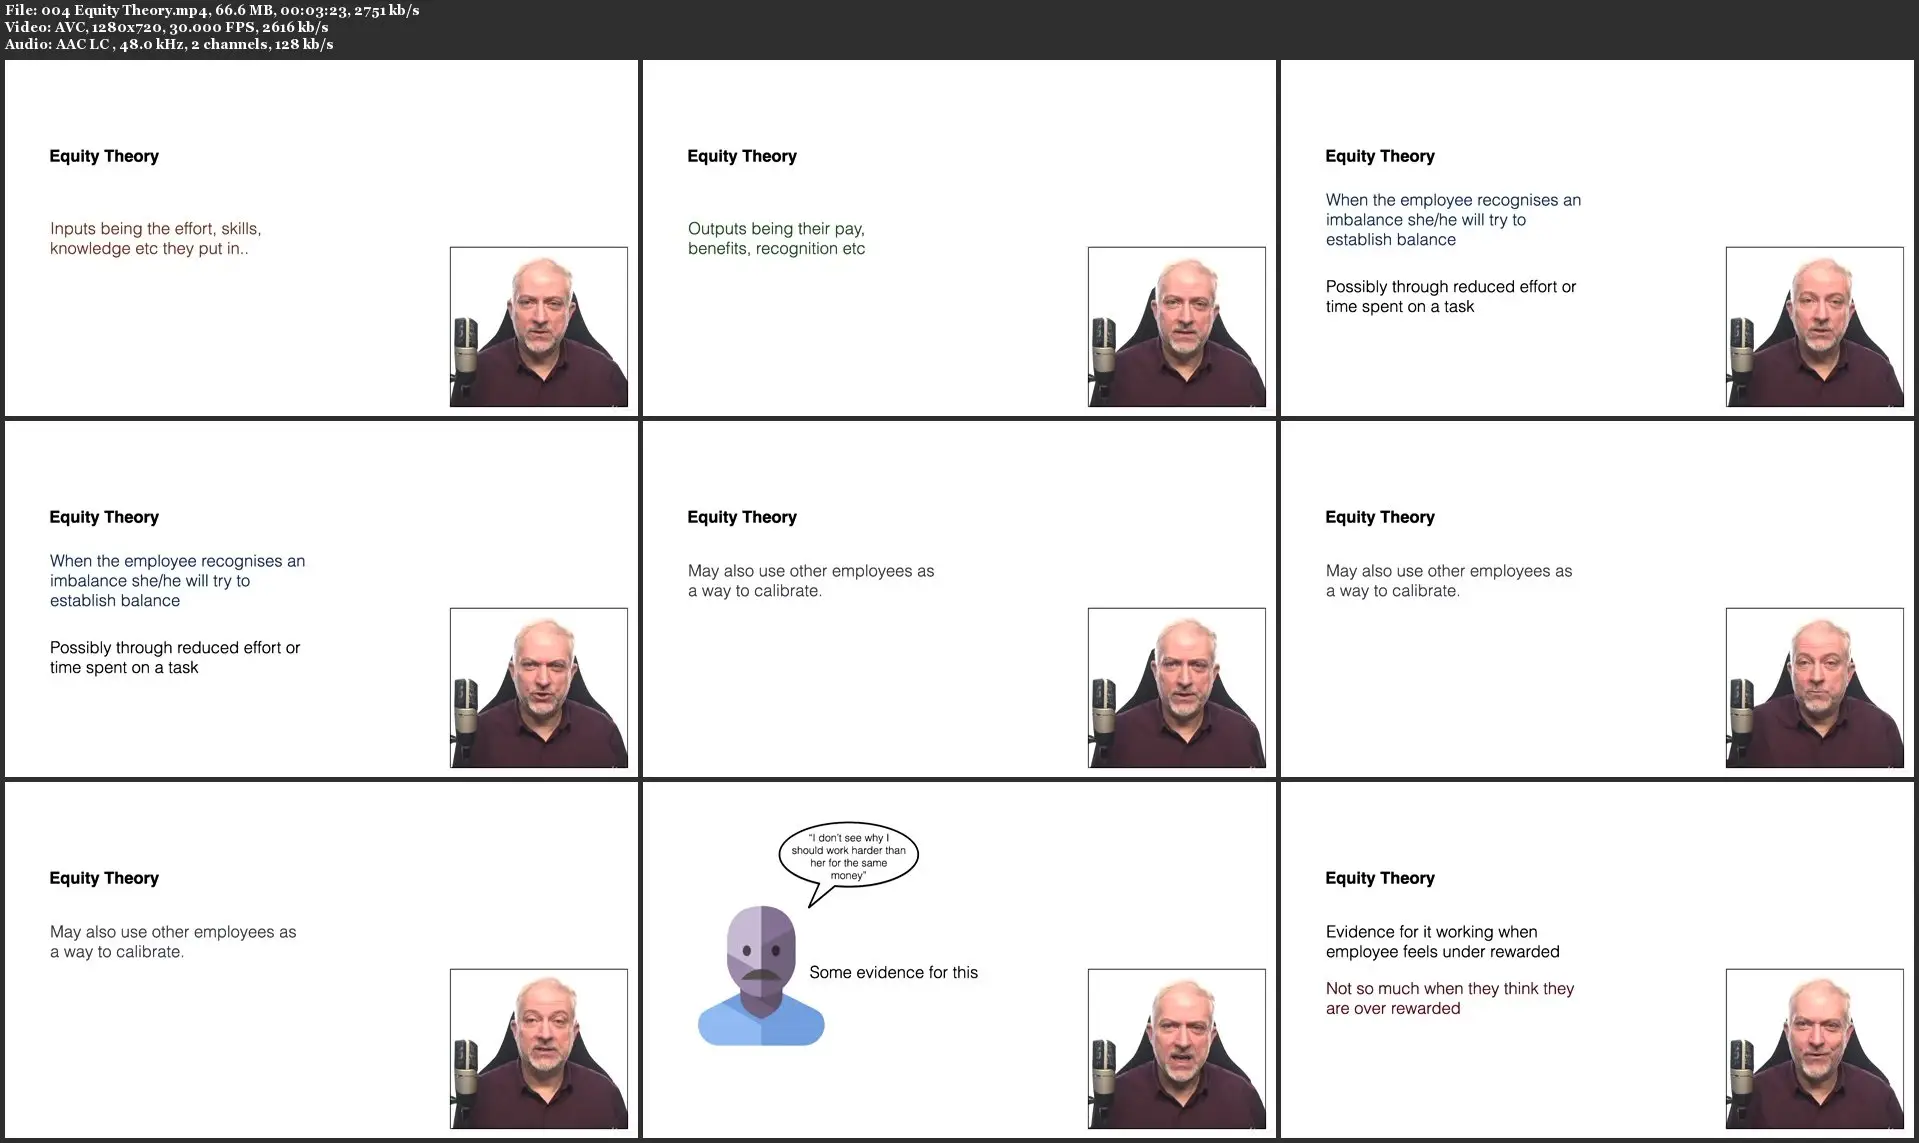Click 'Equity Theory' heading above the Inputs text

104,156
